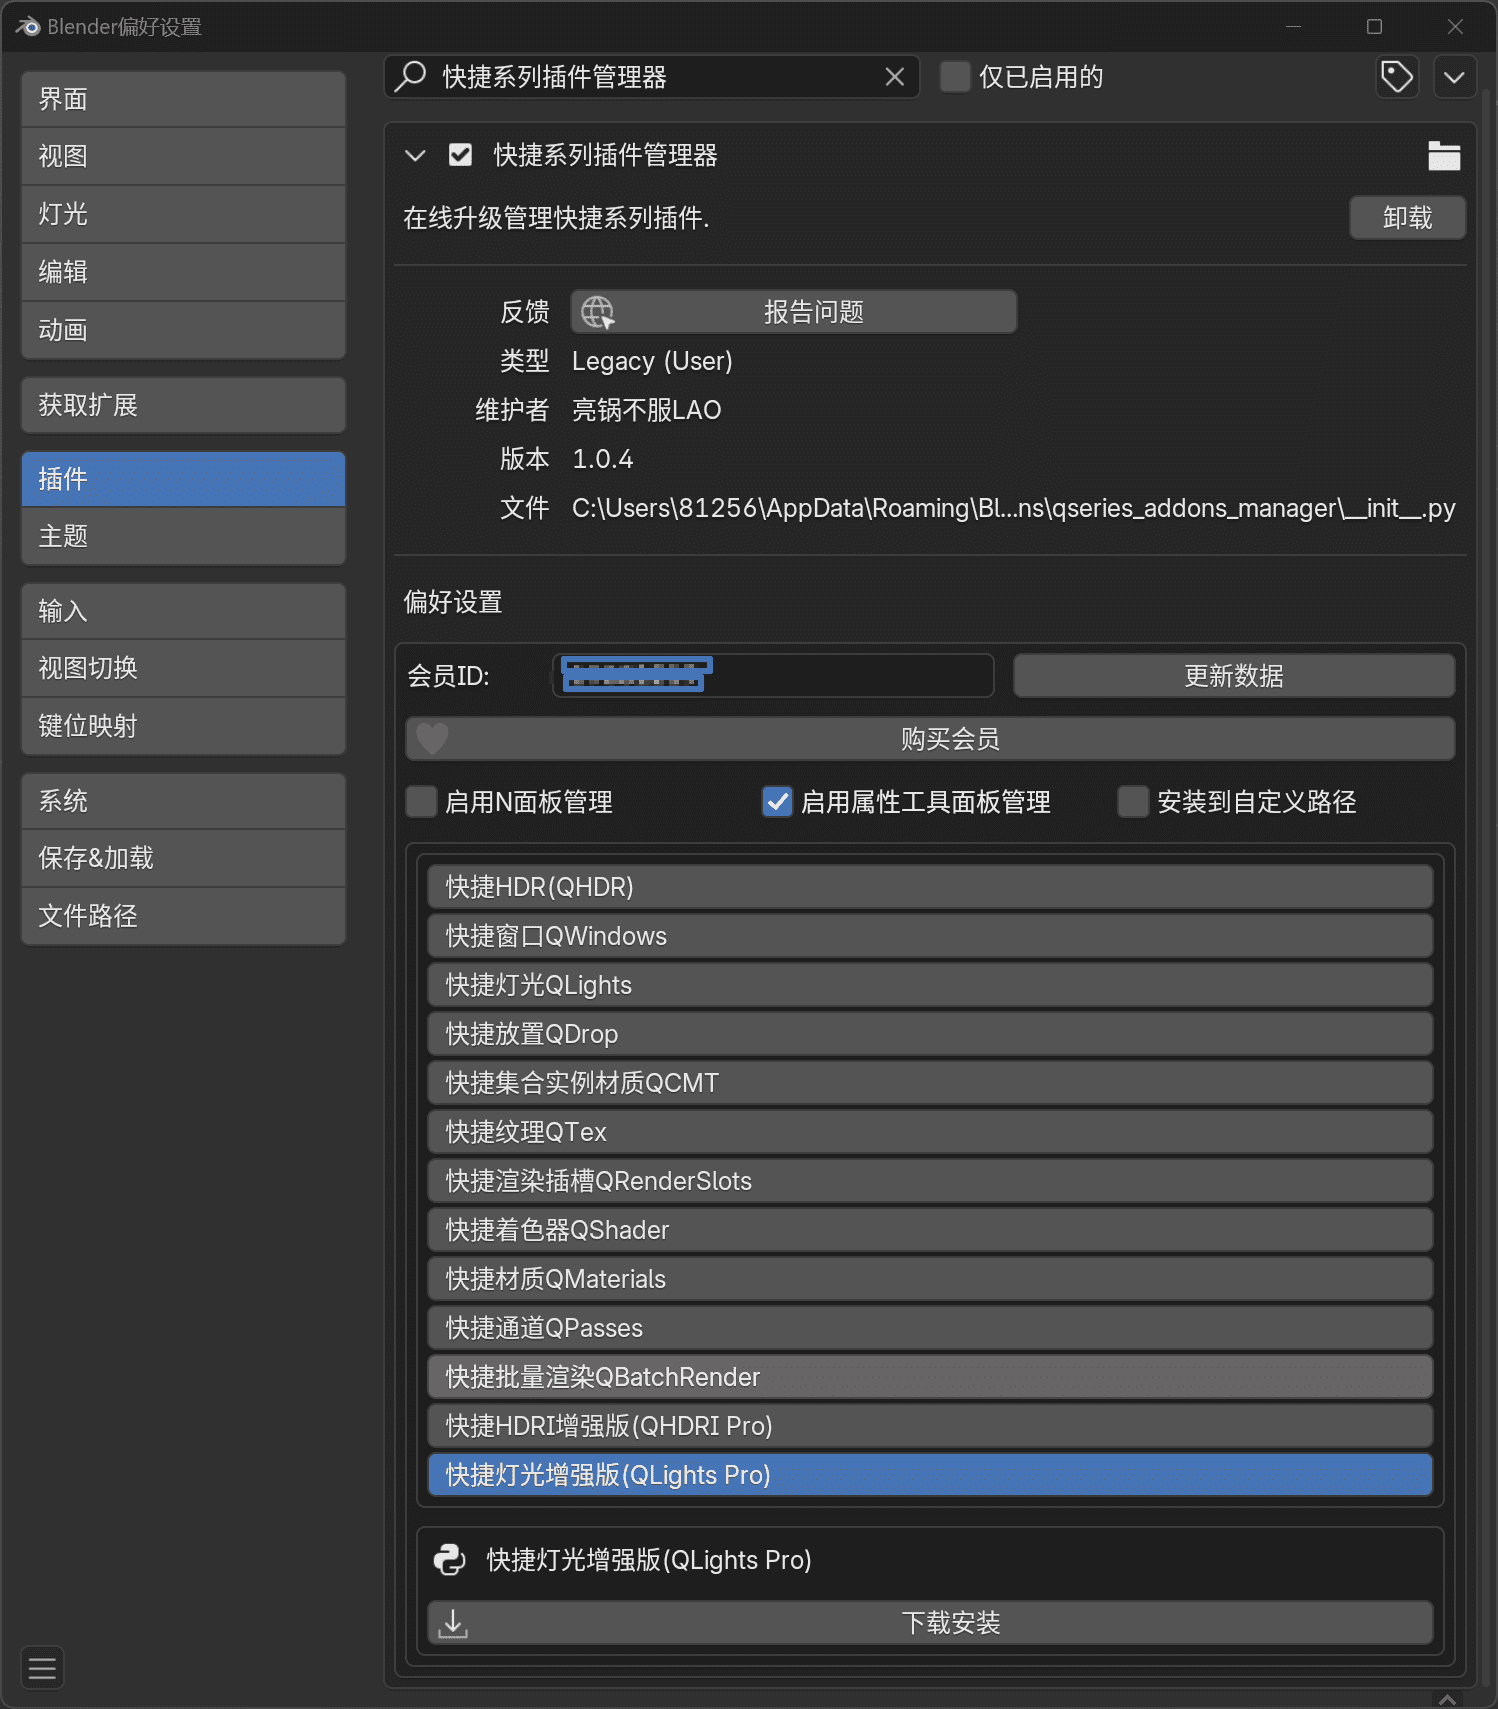Select 快捷渲染插槽QRenderSlots entry
Screen dimensions: 1498x1709
[930, 1181]
